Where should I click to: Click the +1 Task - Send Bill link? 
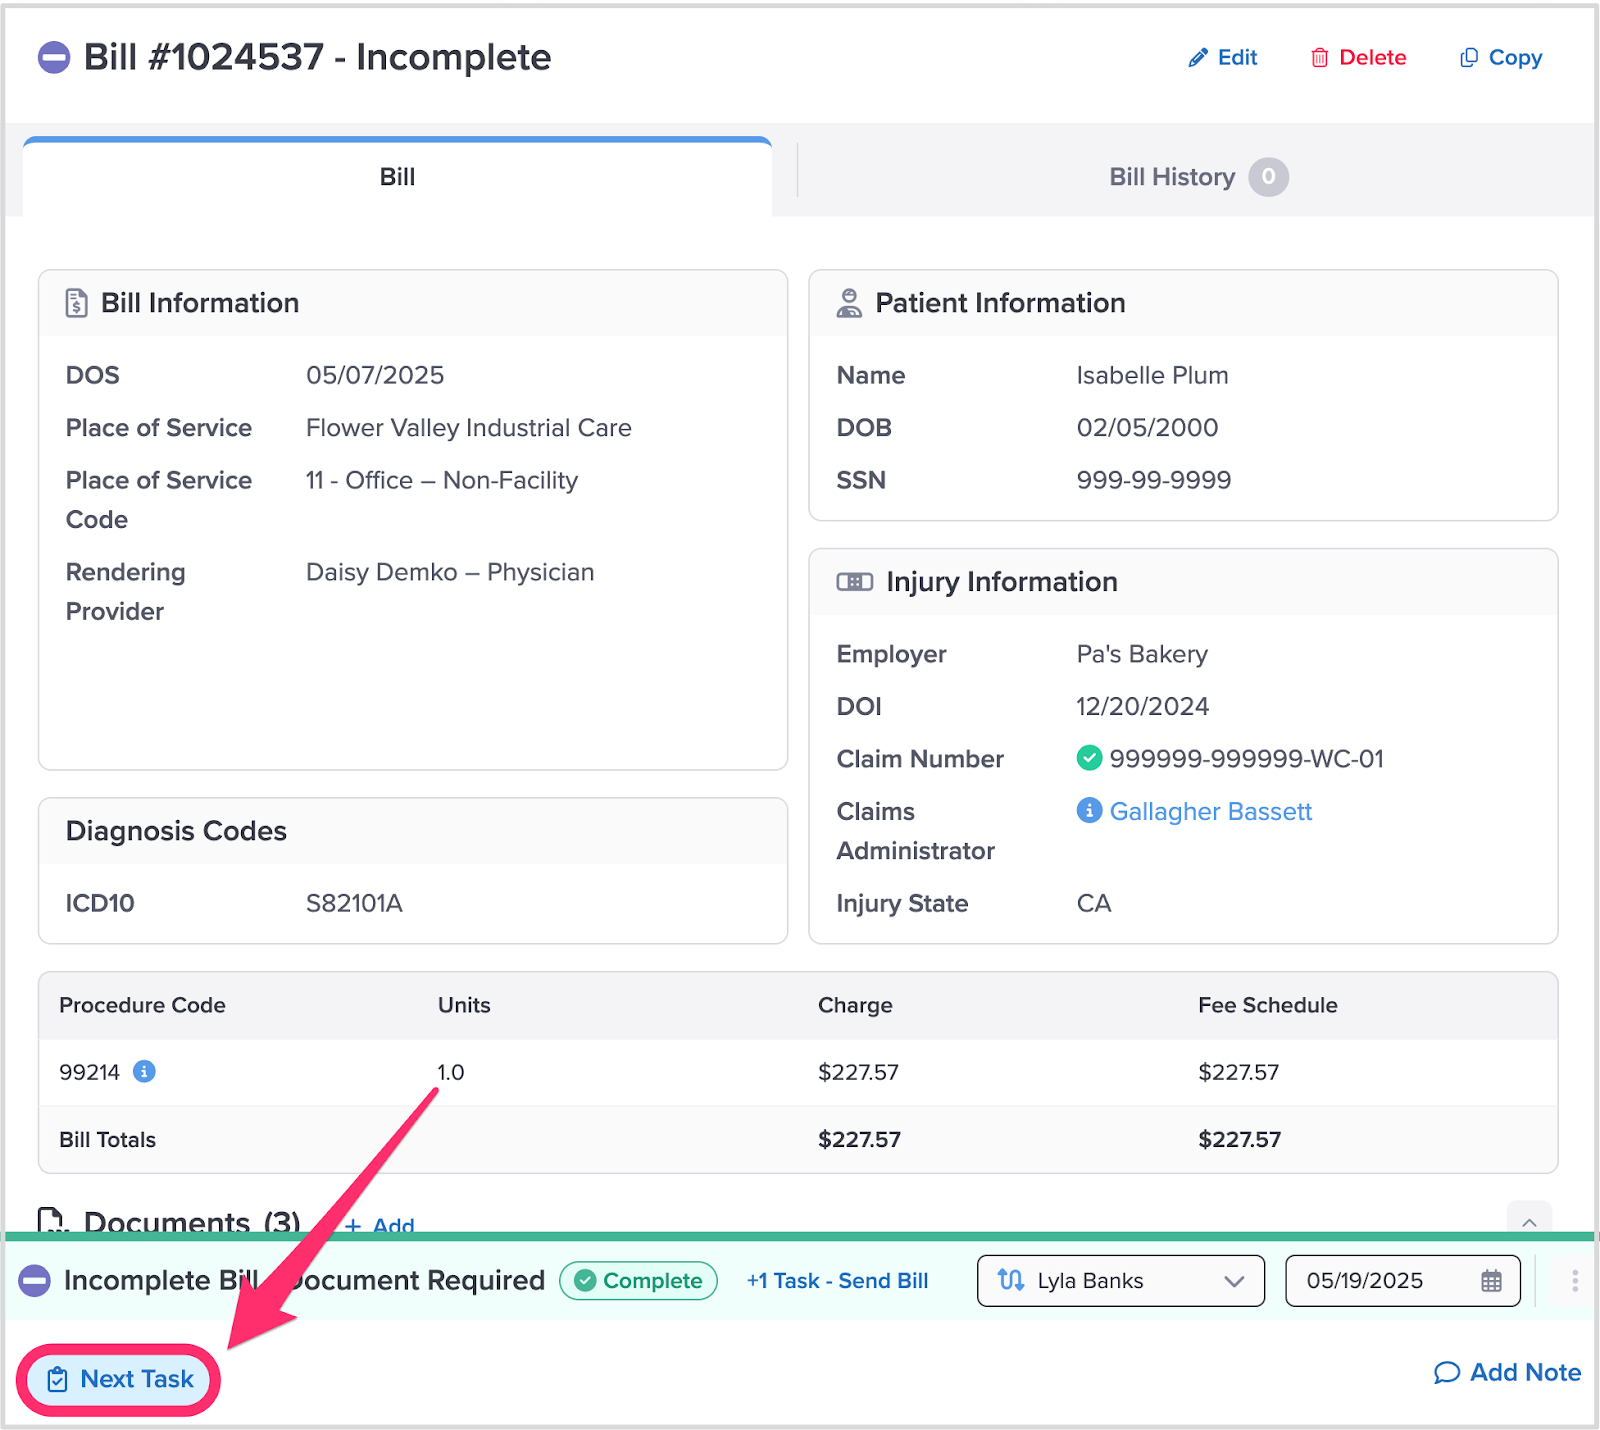(x=837, y=1281)
